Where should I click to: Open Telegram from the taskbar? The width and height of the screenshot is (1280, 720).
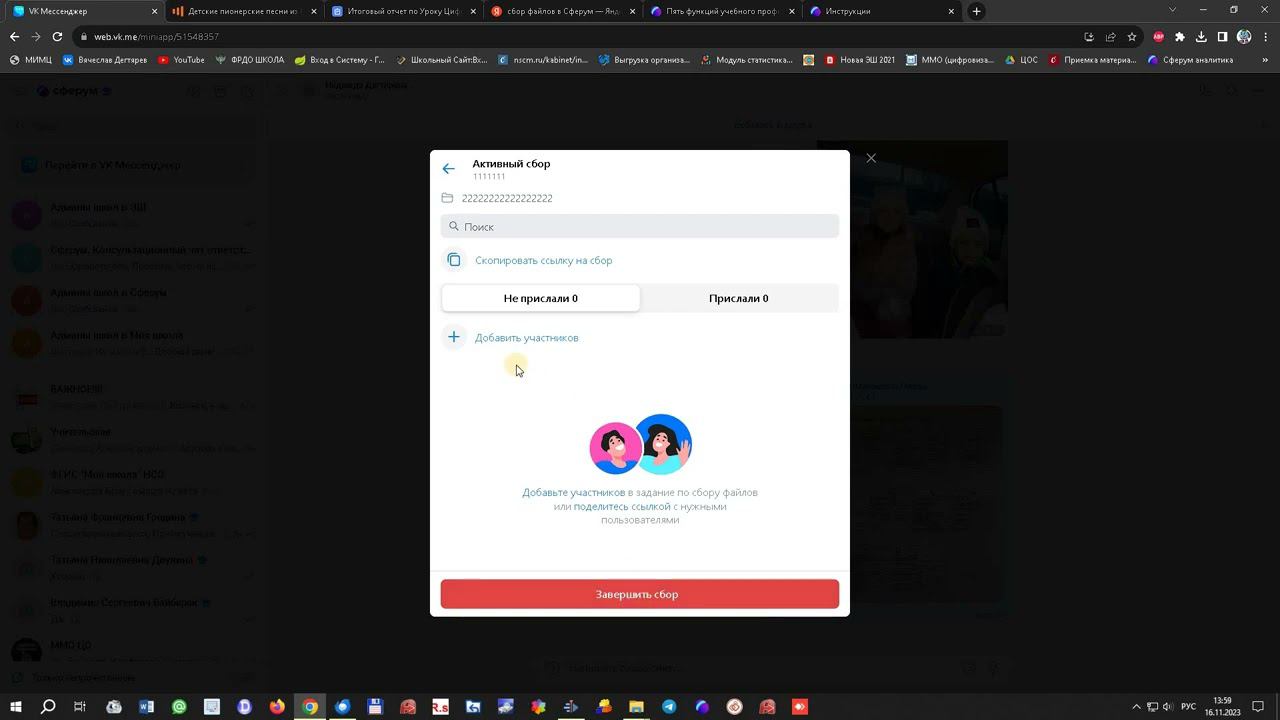(x=669, y=707)
